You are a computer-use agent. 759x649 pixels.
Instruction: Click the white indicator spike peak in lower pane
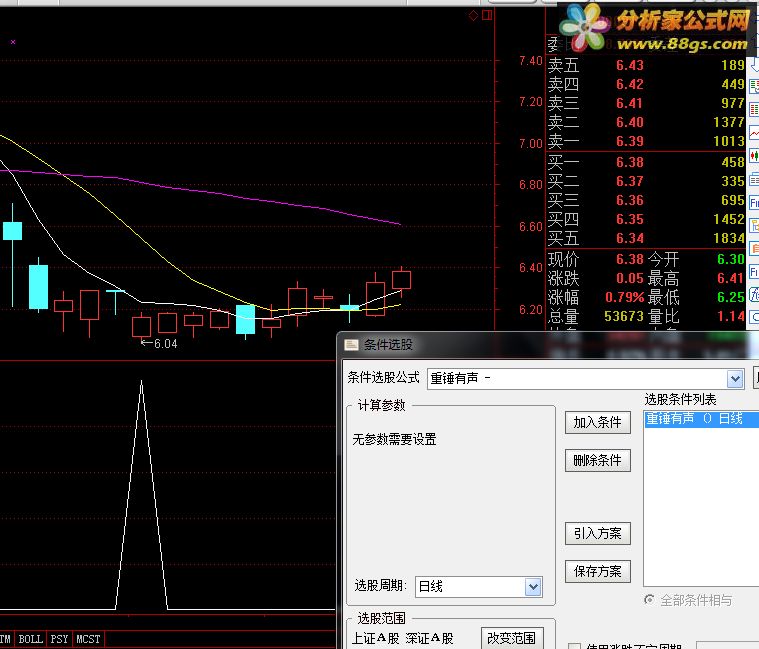pyautogui.click(x=141, y=383)
